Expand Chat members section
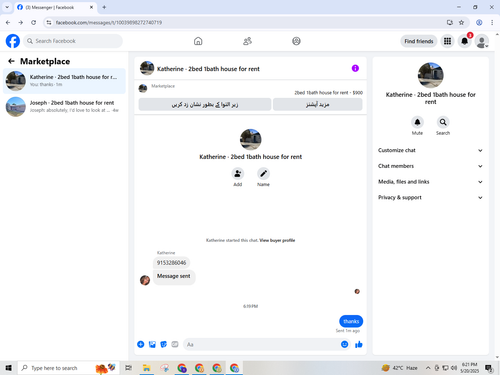Image resolution: width=500 pixels, height=375 pixels. (x=430, y=166)
